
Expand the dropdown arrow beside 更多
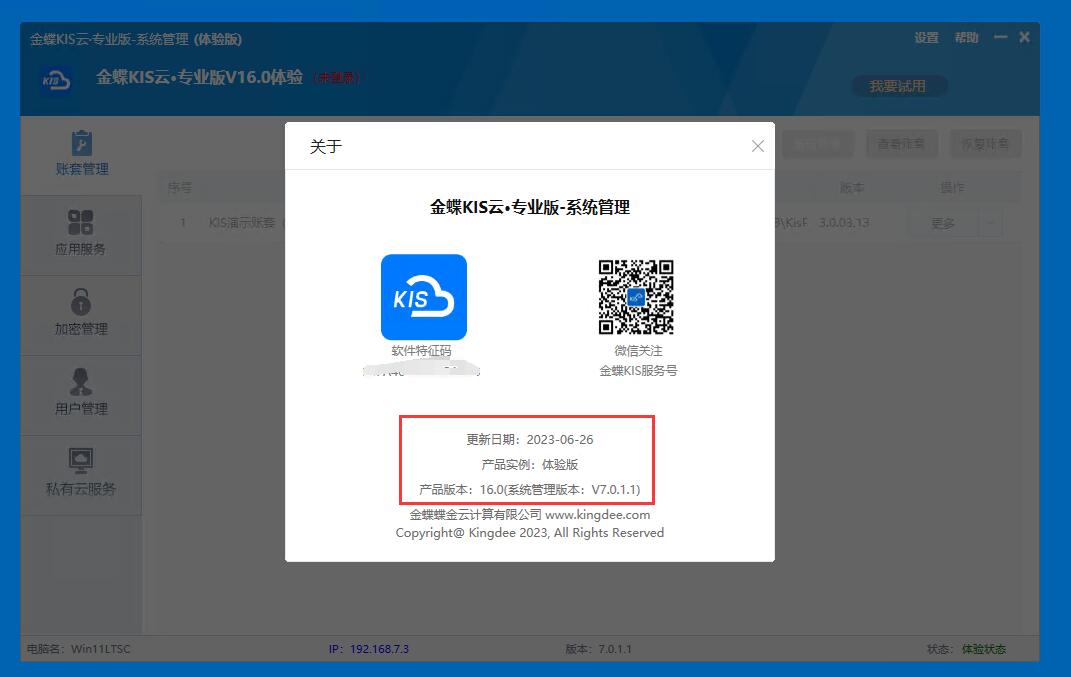click(x=991, y=223)
